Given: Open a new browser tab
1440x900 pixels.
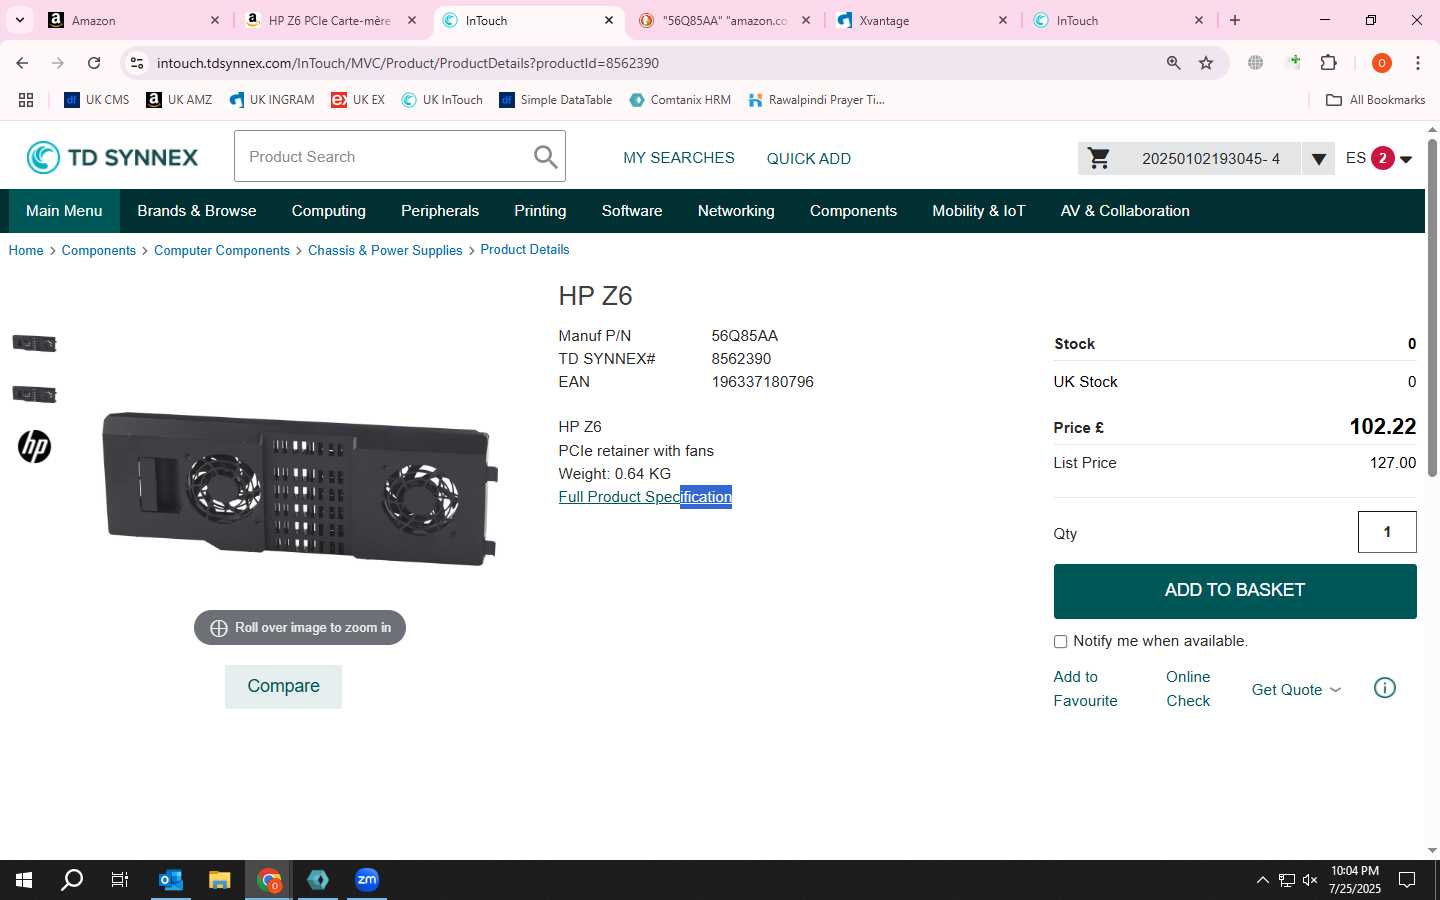Looking at the screenshot, I should click(1235, 20).
